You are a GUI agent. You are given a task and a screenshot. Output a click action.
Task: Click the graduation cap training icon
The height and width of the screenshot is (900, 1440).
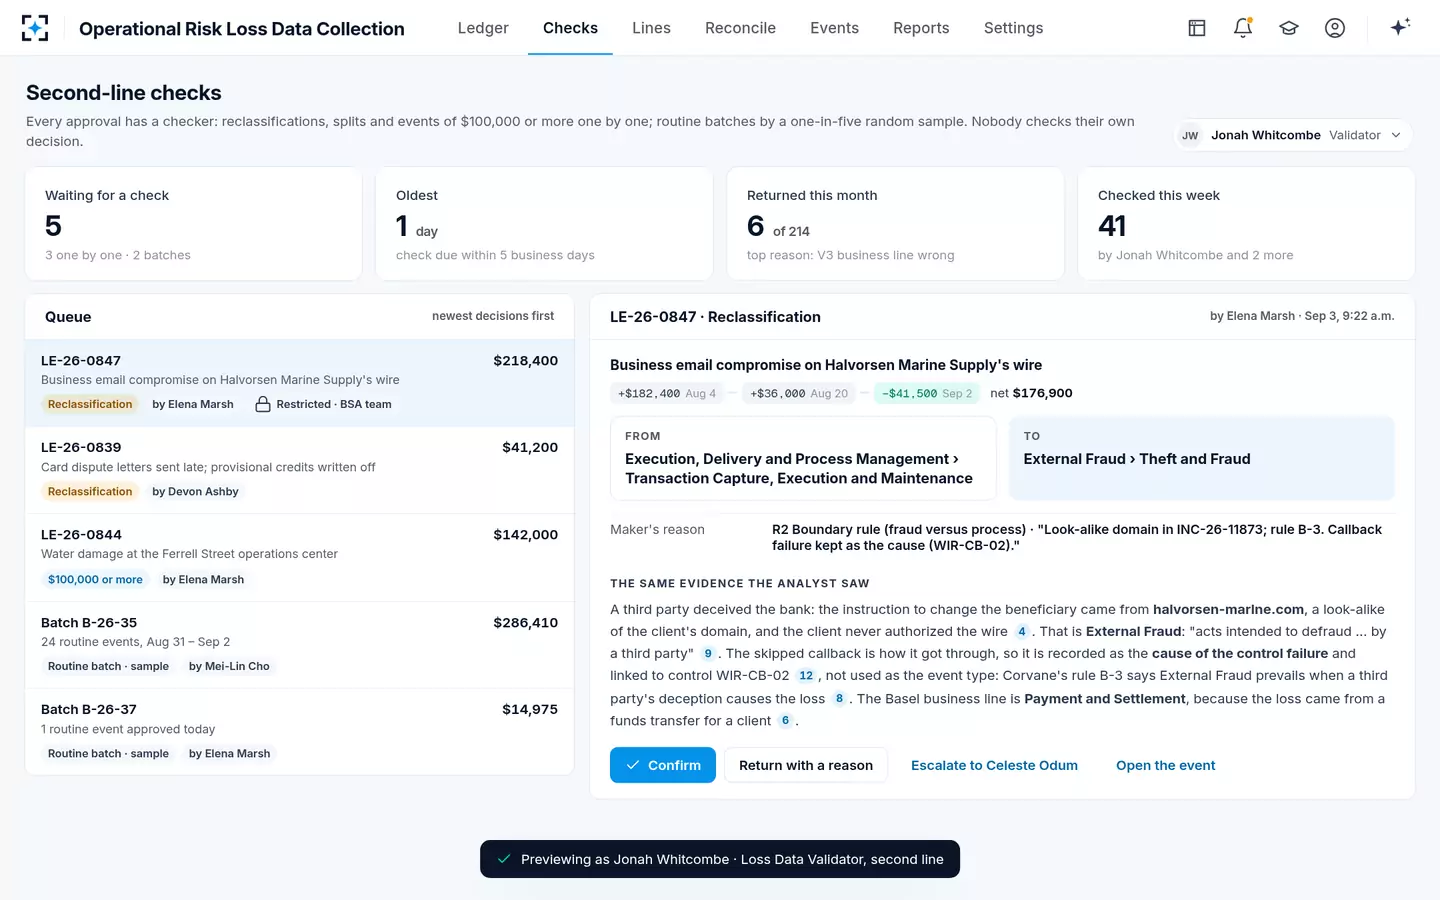[1289, 28]
